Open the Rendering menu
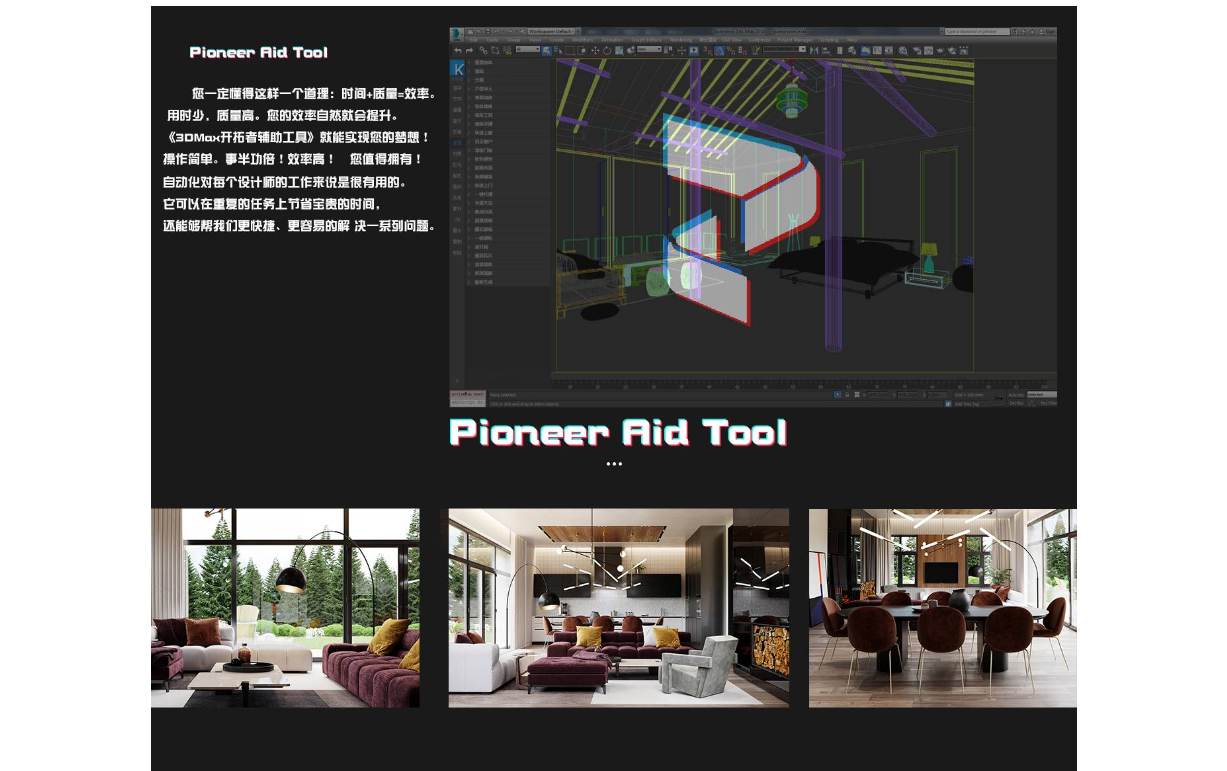The height and width of the screenshot is (771, 1227). pyautogui.click(x=681, y=41)
